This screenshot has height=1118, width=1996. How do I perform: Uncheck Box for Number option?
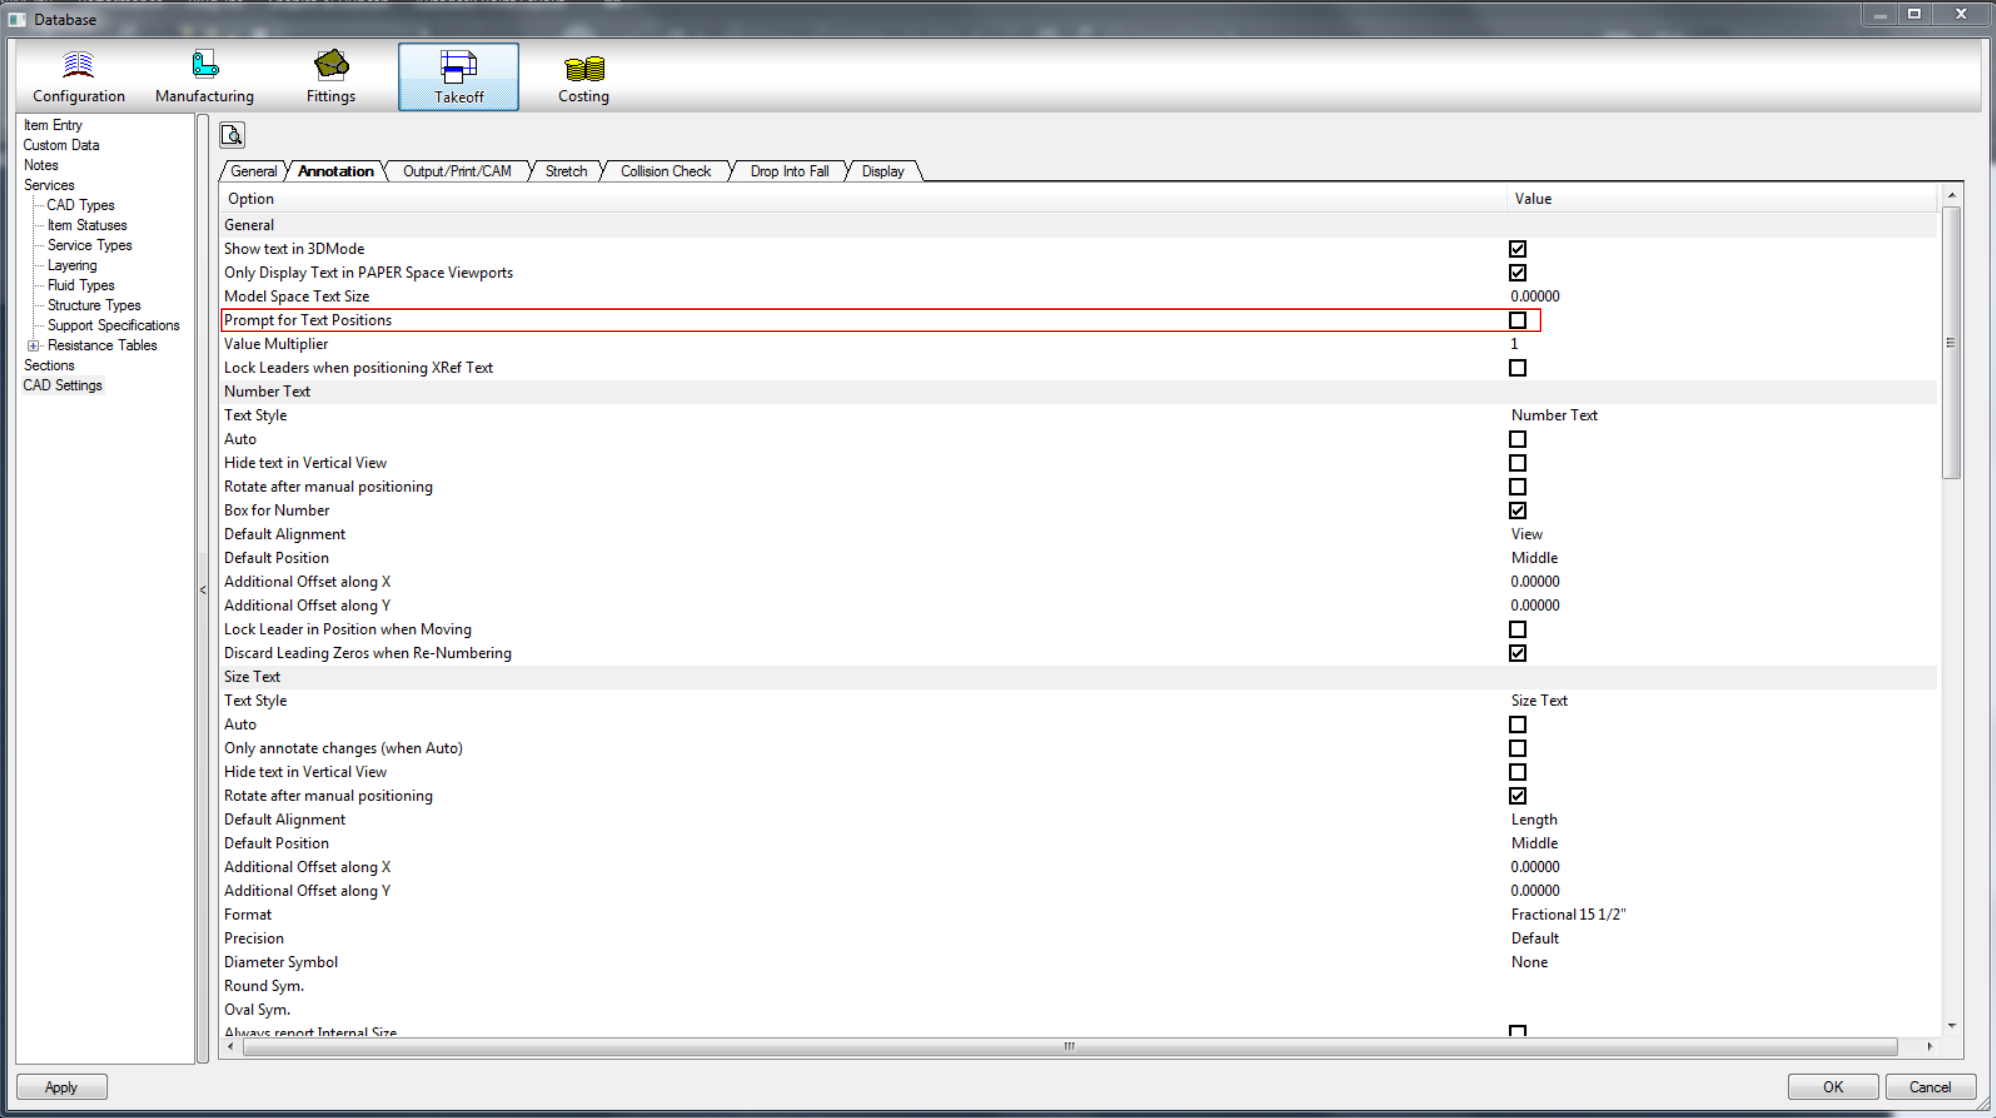[x=1517, y=510]
